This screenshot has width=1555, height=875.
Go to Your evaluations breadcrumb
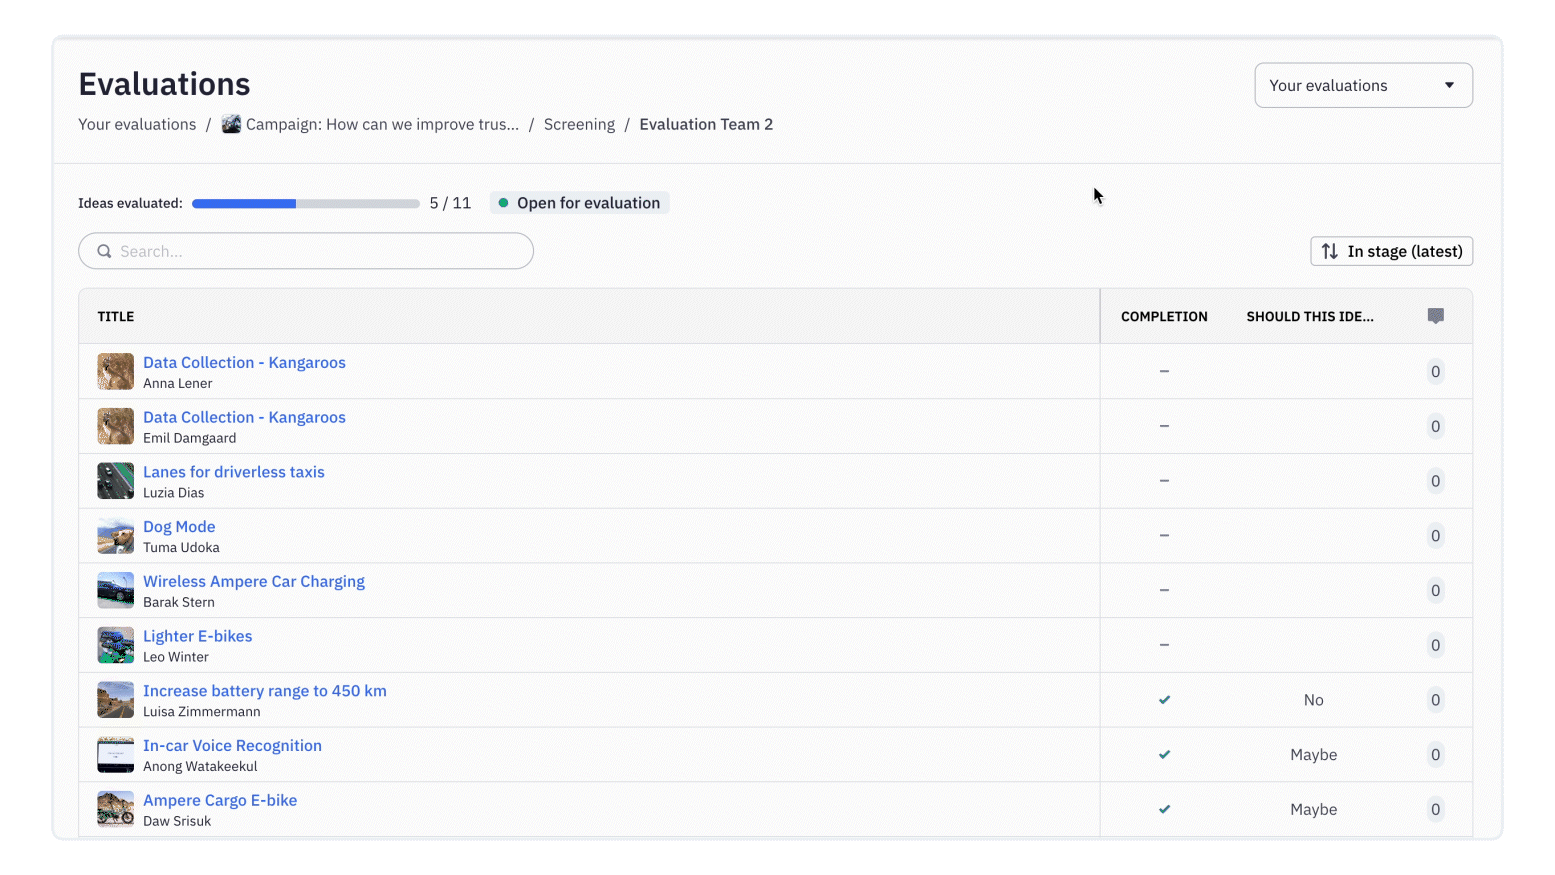137,124
